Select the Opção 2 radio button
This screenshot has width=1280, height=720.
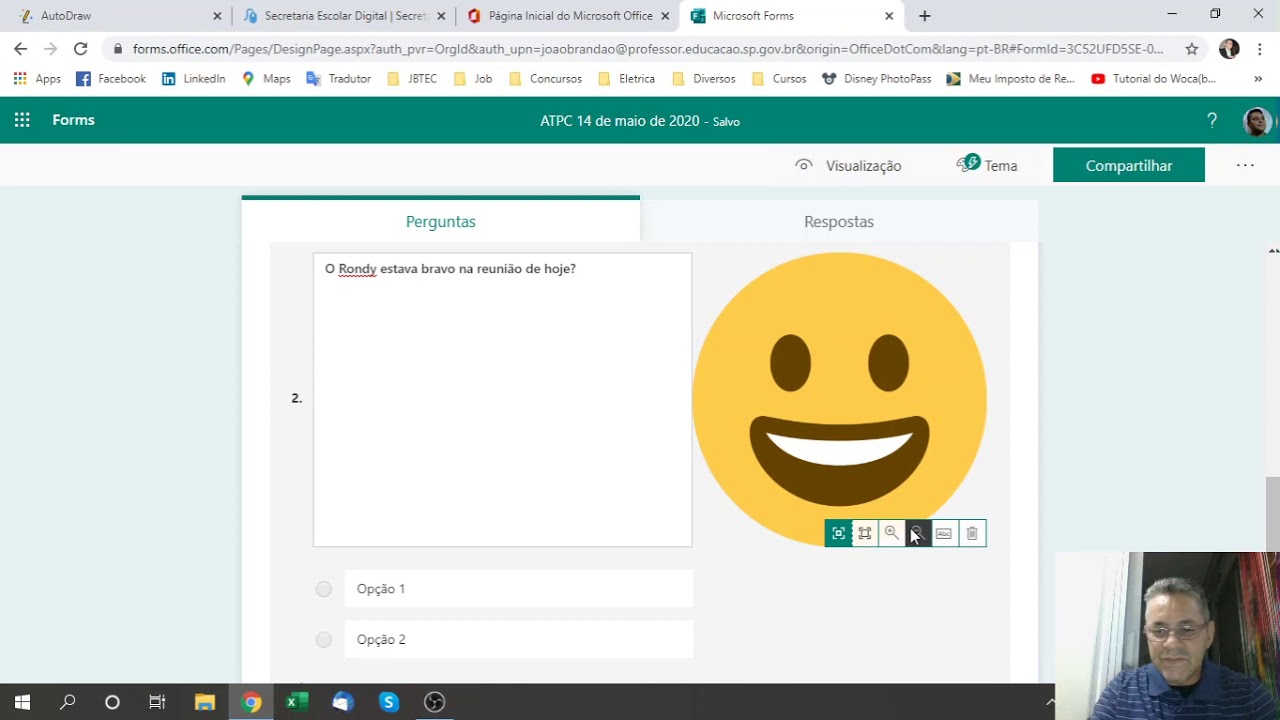[323, 640]
